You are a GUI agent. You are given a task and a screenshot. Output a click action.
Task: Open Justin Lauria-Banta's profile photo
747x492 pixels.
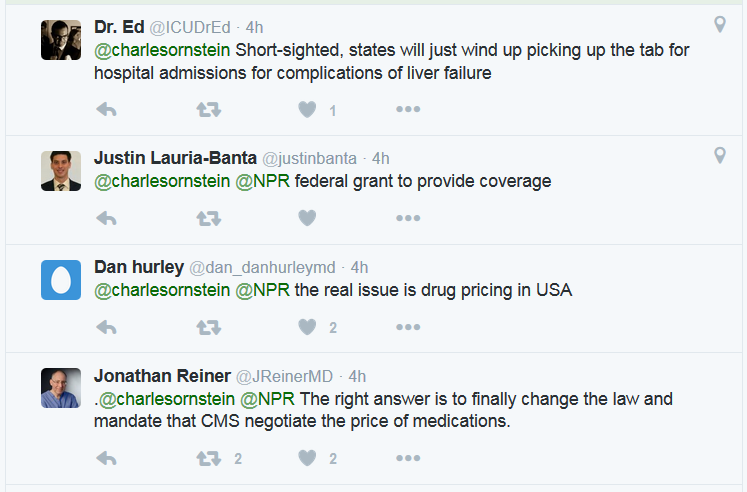(x=60, y=170)
